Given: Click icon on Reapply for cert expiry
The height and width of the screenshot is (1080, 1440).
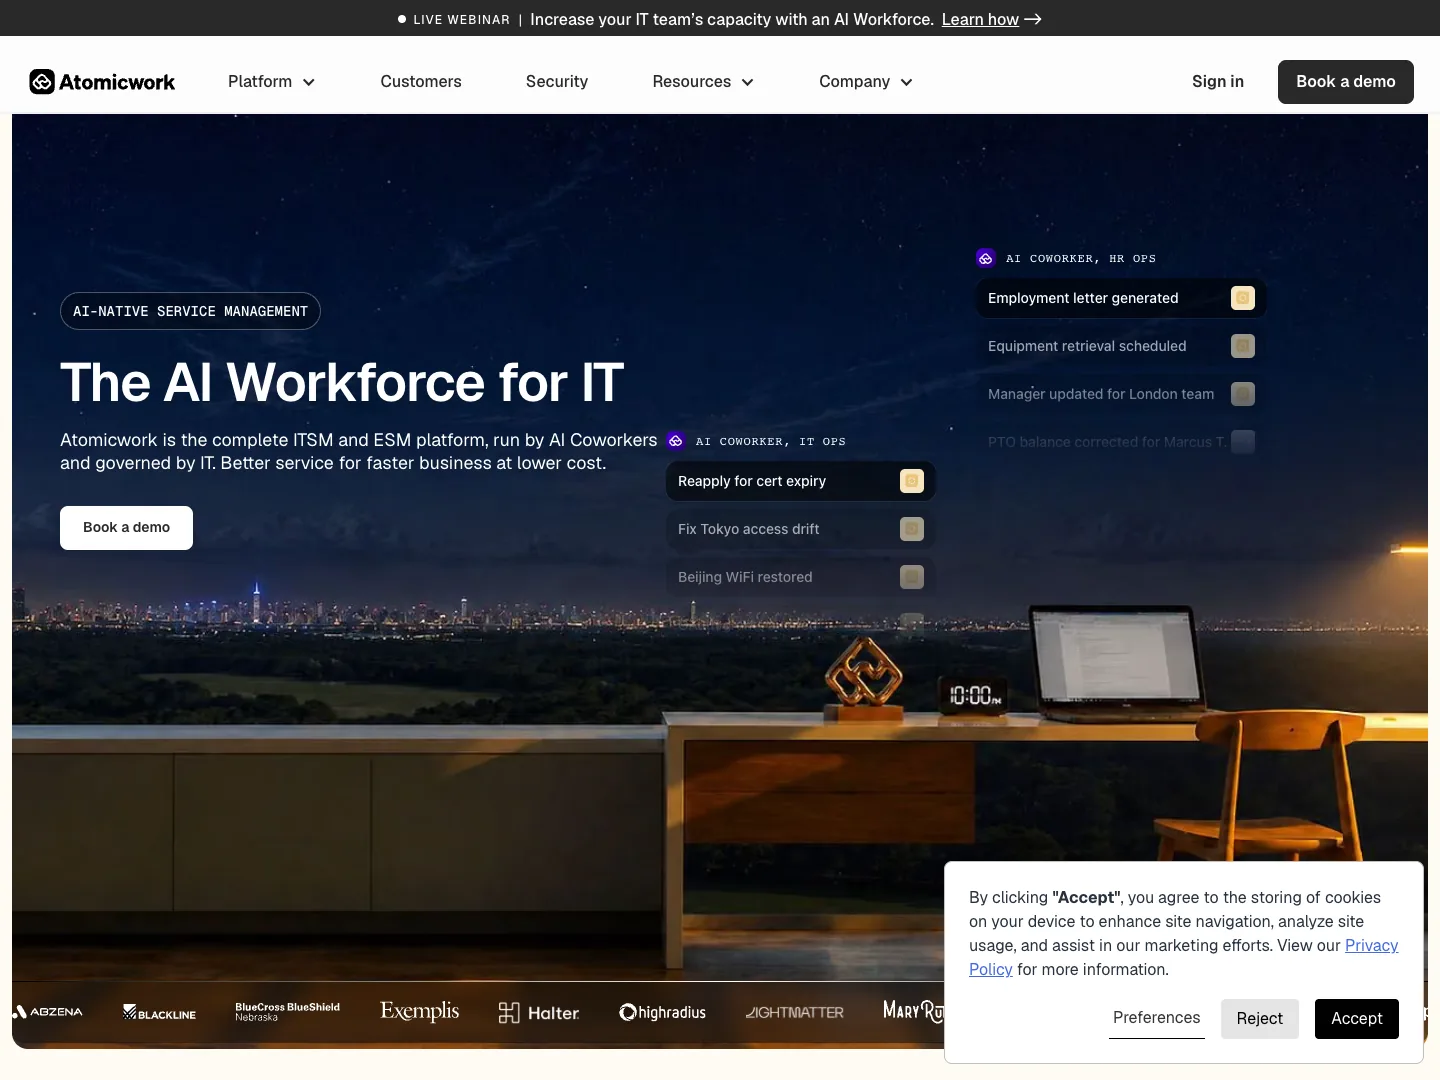Looking at the screenshot, I should (912, 481).
